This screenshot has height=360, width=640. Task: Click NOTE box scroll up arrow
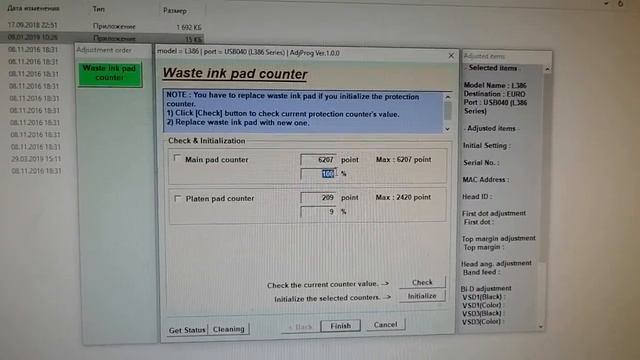pyautogui.click(x=448, y=97)
